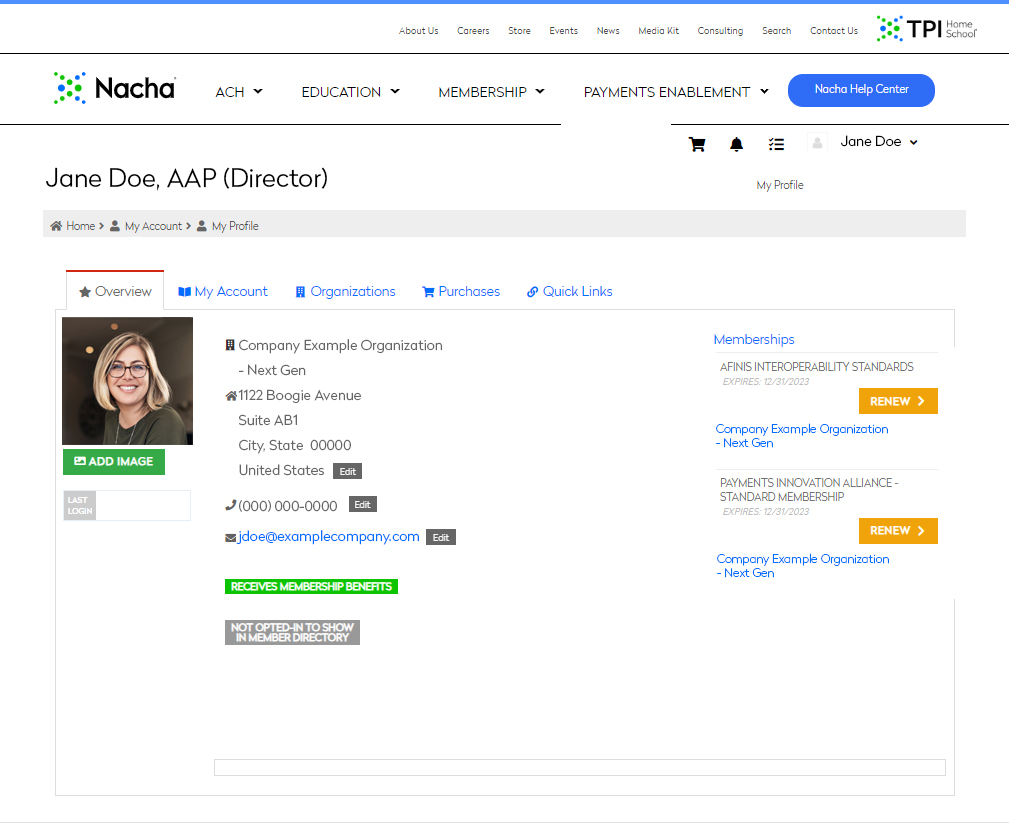Viewport: 1009px width, 823px height.
Task: Open the Contact Us link
Action: (x=834, y=31)
